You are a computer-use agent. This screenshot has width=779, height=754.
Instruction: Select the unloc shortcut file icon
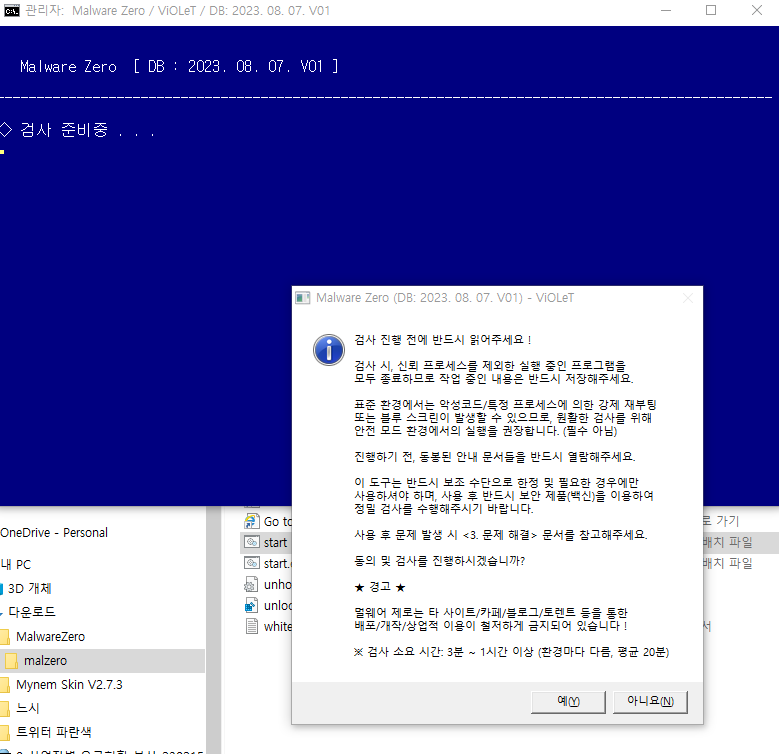[x=251, y=605]
